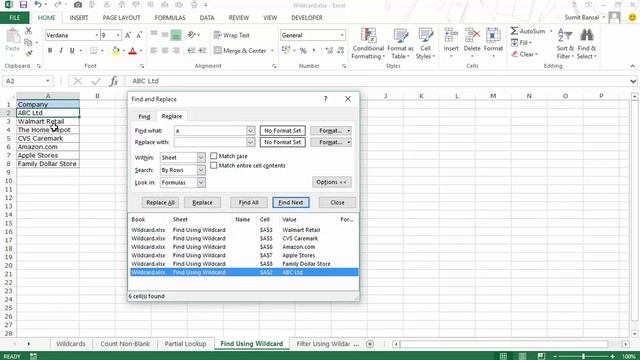This screenshot has height=360, width=640.
Task: Open the Search dropdown set to By Rows
Action: coord(201,170)
